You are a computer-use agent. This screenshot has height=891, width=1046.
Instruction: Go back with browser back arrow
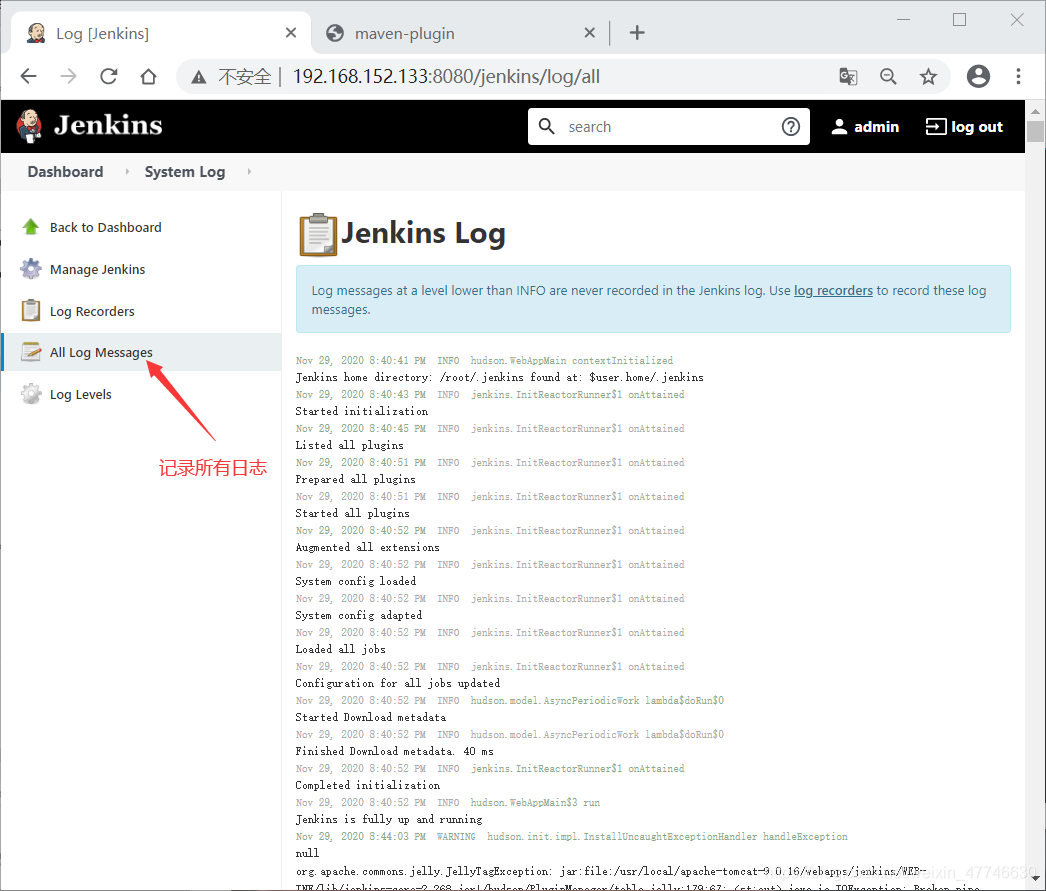(x=29, y=76)
